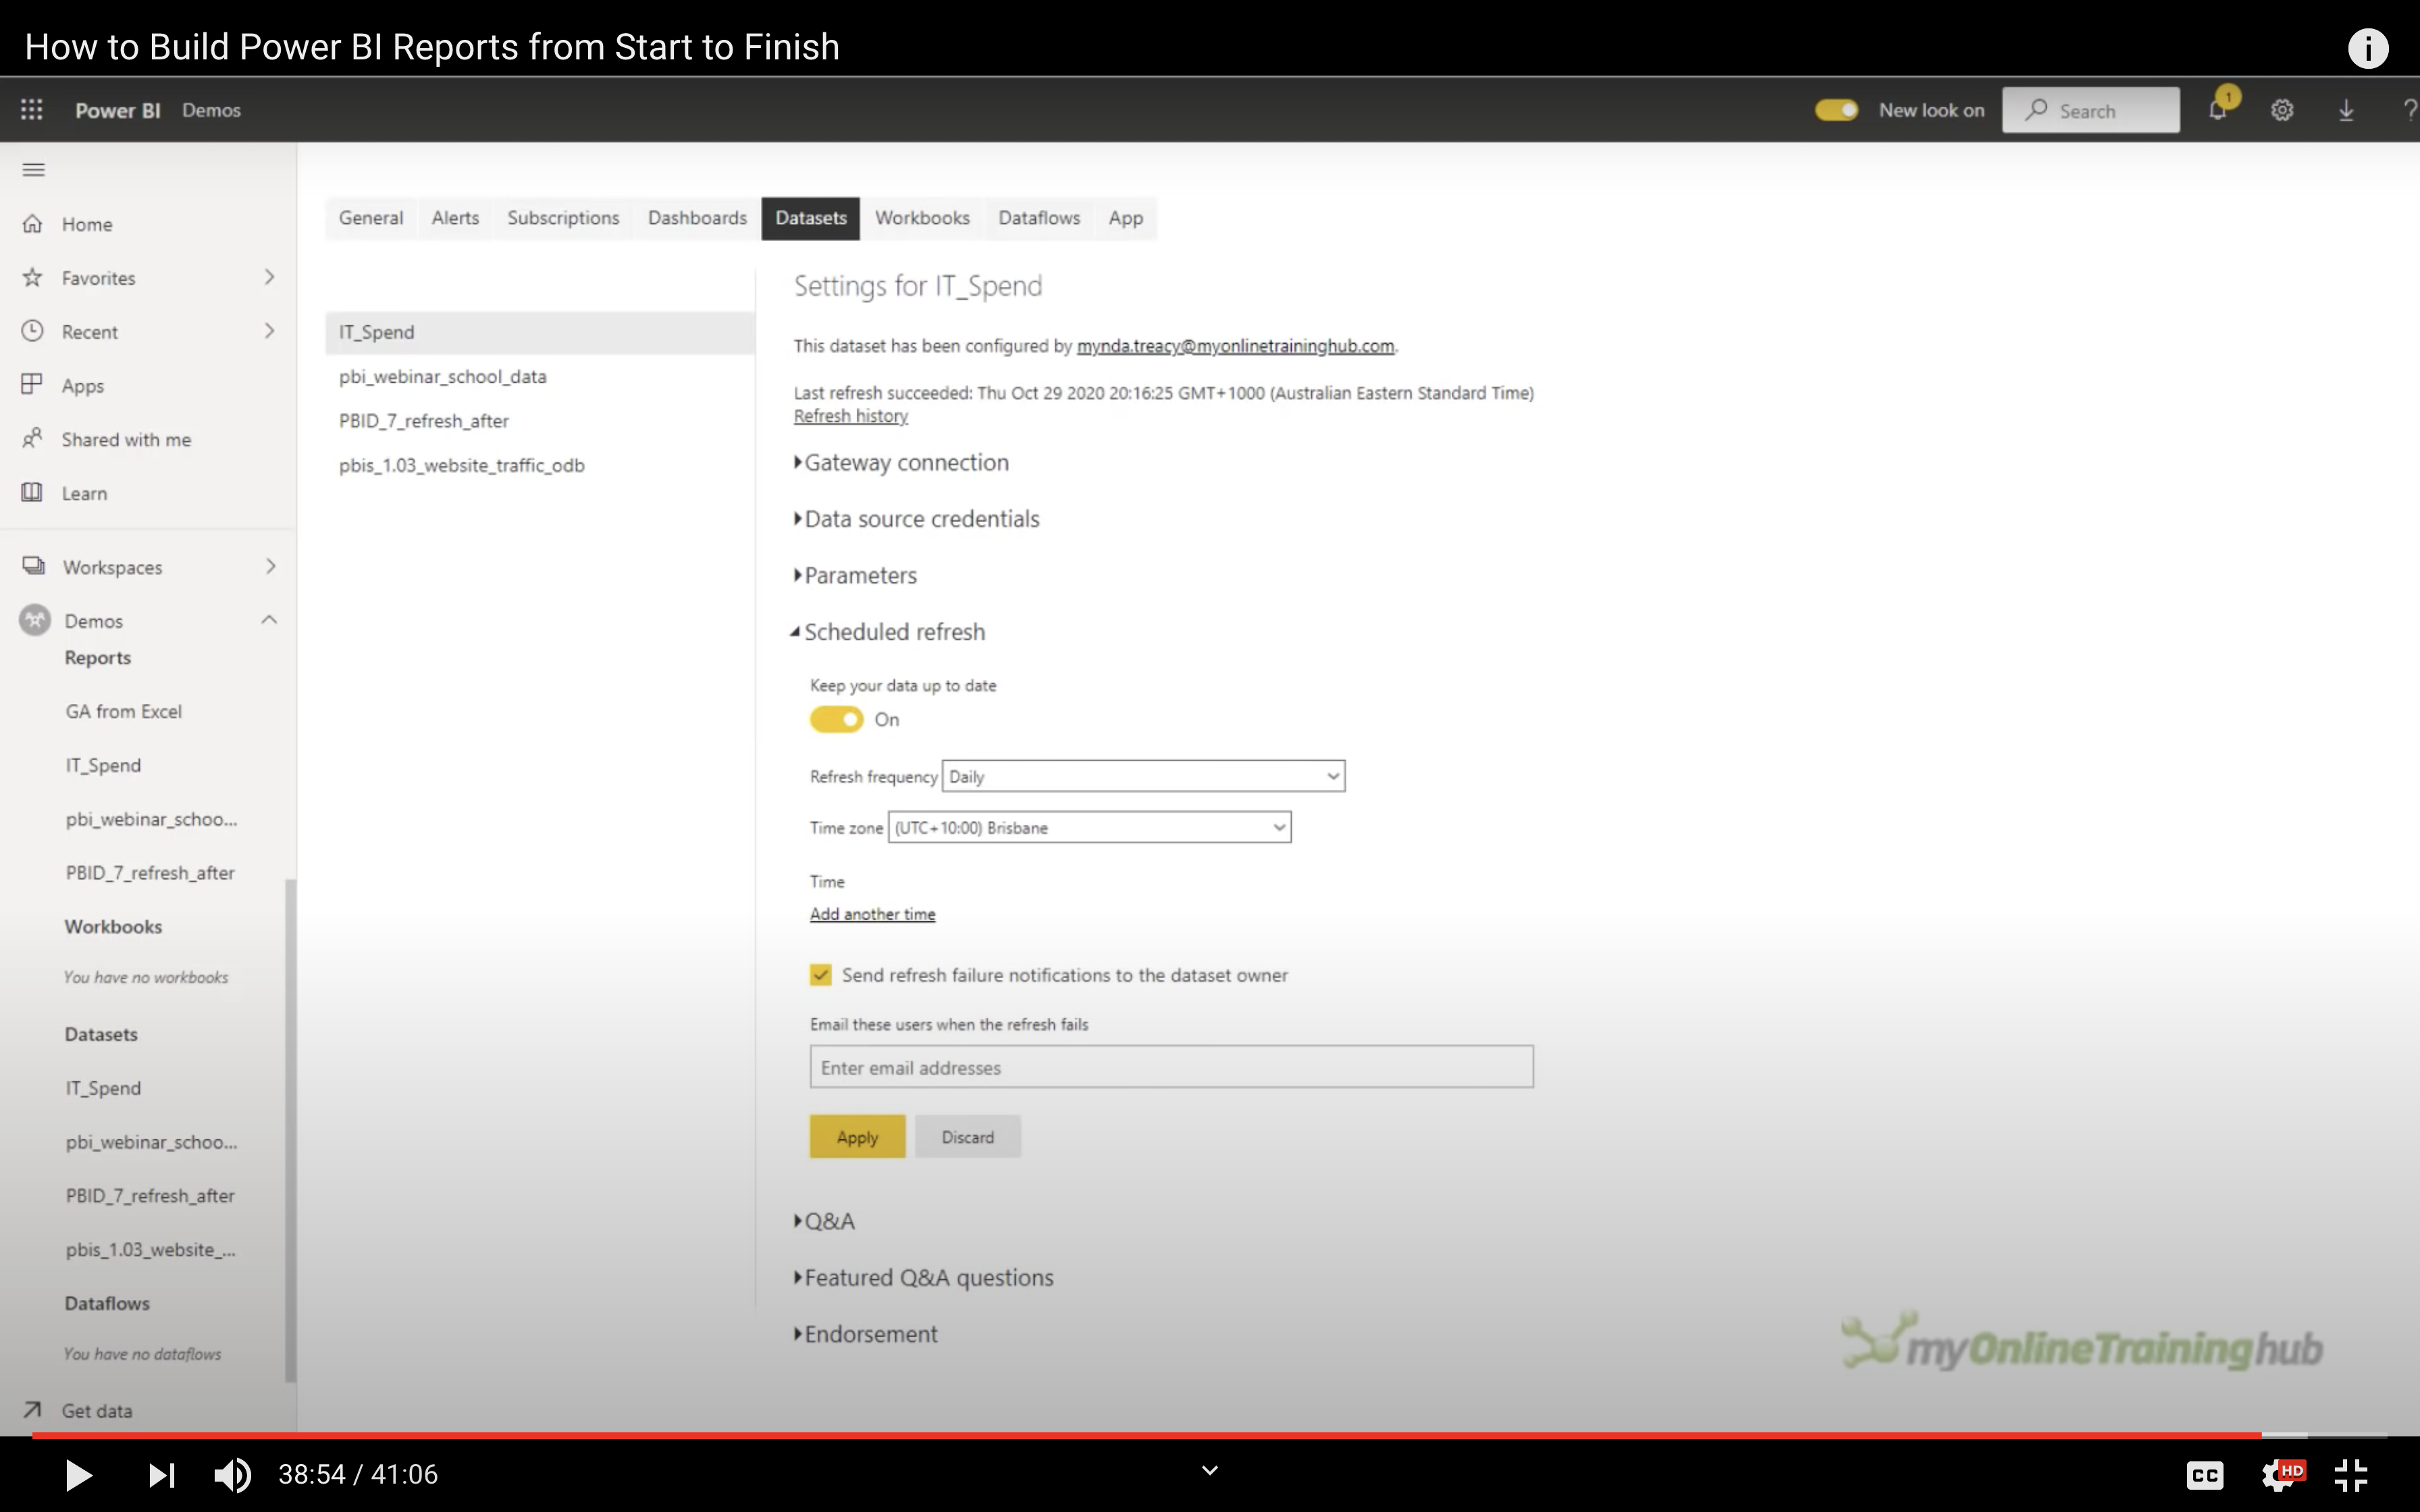The height and width of the screenshot is (1512, 2420).
Task: Switch to the Dataflows tab
Action: 1038,218
